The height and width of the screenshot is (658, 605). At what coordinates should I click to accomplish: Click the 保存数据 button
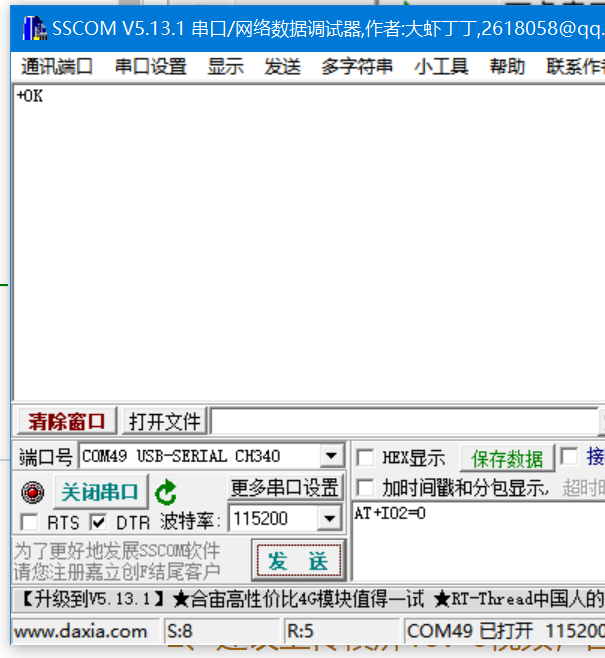pyautogui.click(x=507, y=458)
